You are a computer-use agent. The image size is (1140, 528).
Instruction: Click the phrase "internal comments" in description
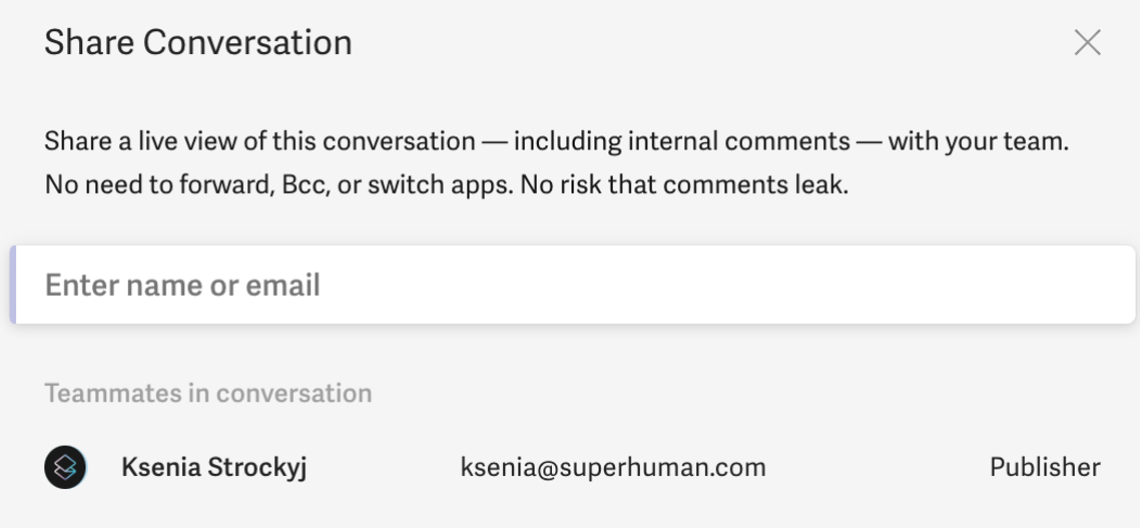[x=739, y=141]
